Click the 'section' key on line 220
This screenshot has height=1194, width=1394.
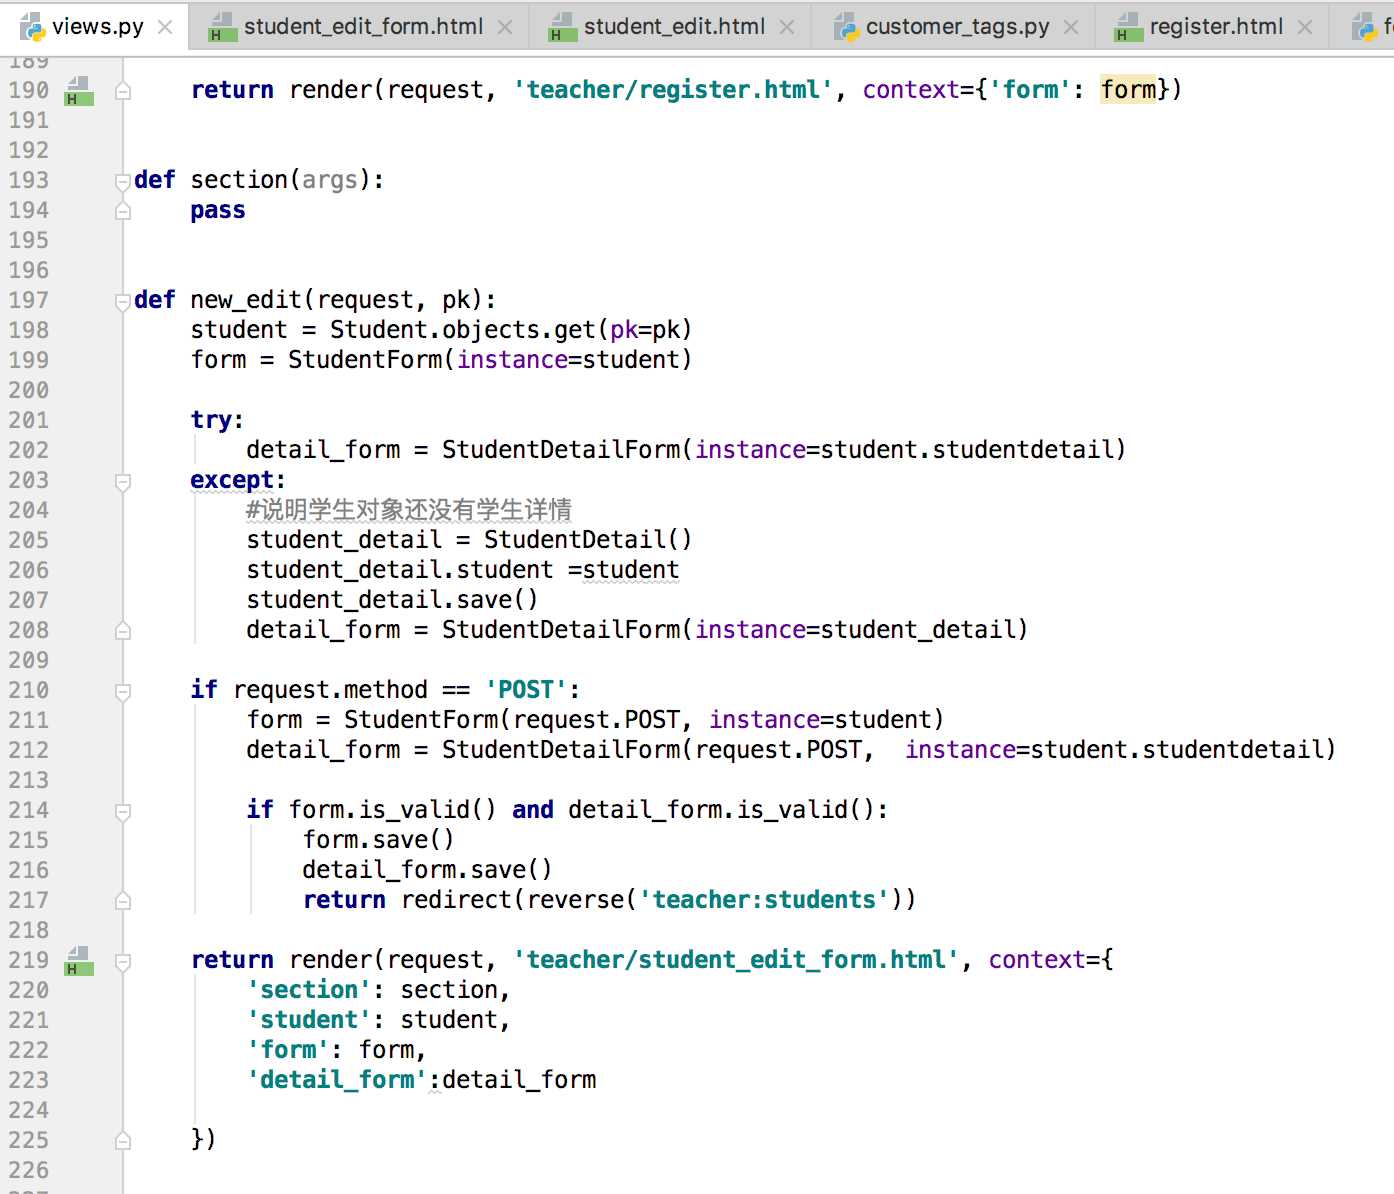tap(309, 990)
